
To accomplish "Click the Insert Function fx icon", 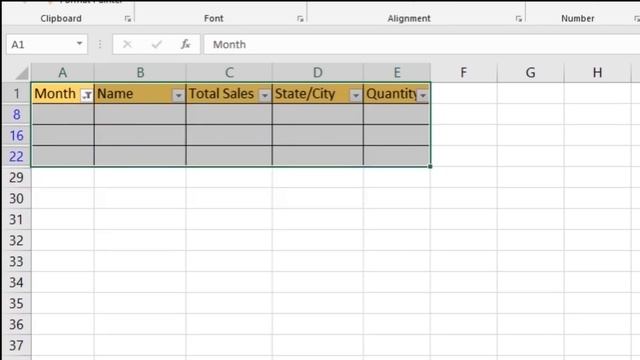I will [186, 44].
